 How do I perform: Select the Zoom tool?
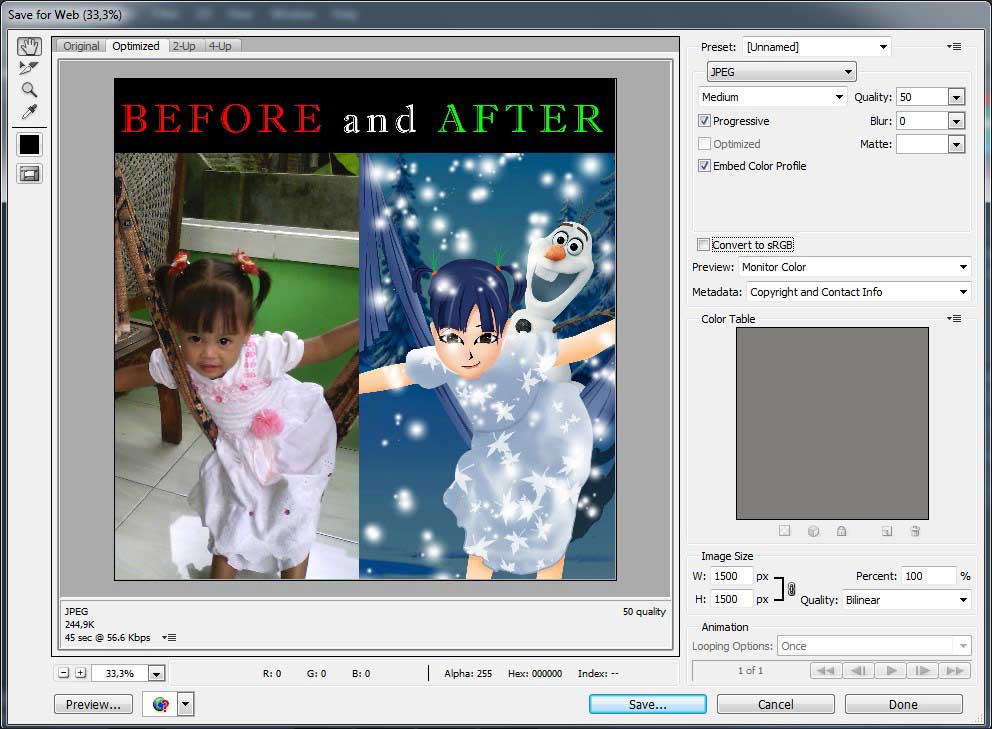click(29, 89)
